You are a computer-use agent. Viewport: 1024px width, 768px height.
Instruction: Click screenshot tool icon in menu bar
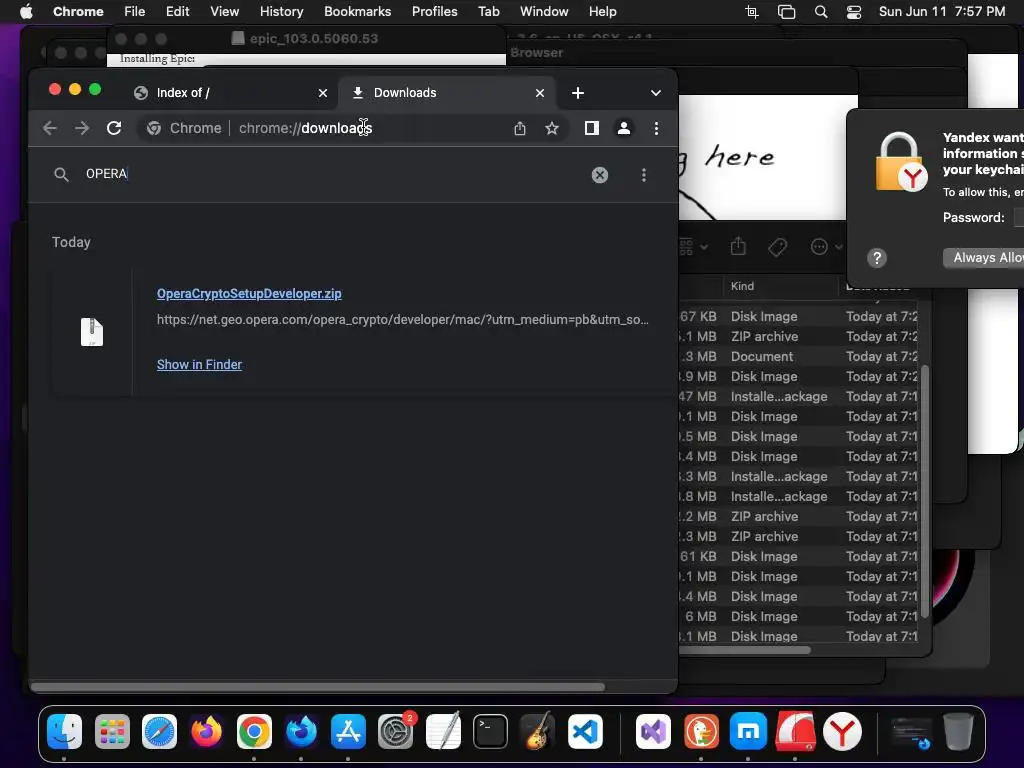tap(752, 12)
